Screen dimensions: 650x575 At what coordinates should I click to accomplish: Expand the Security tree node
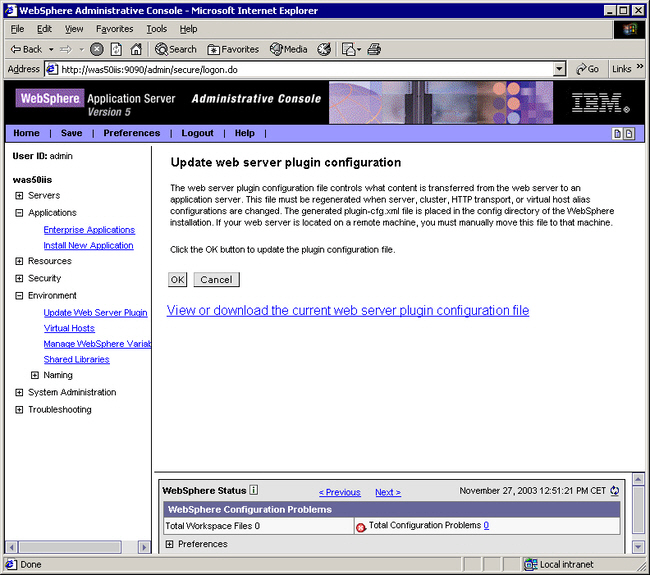(19, 278)
